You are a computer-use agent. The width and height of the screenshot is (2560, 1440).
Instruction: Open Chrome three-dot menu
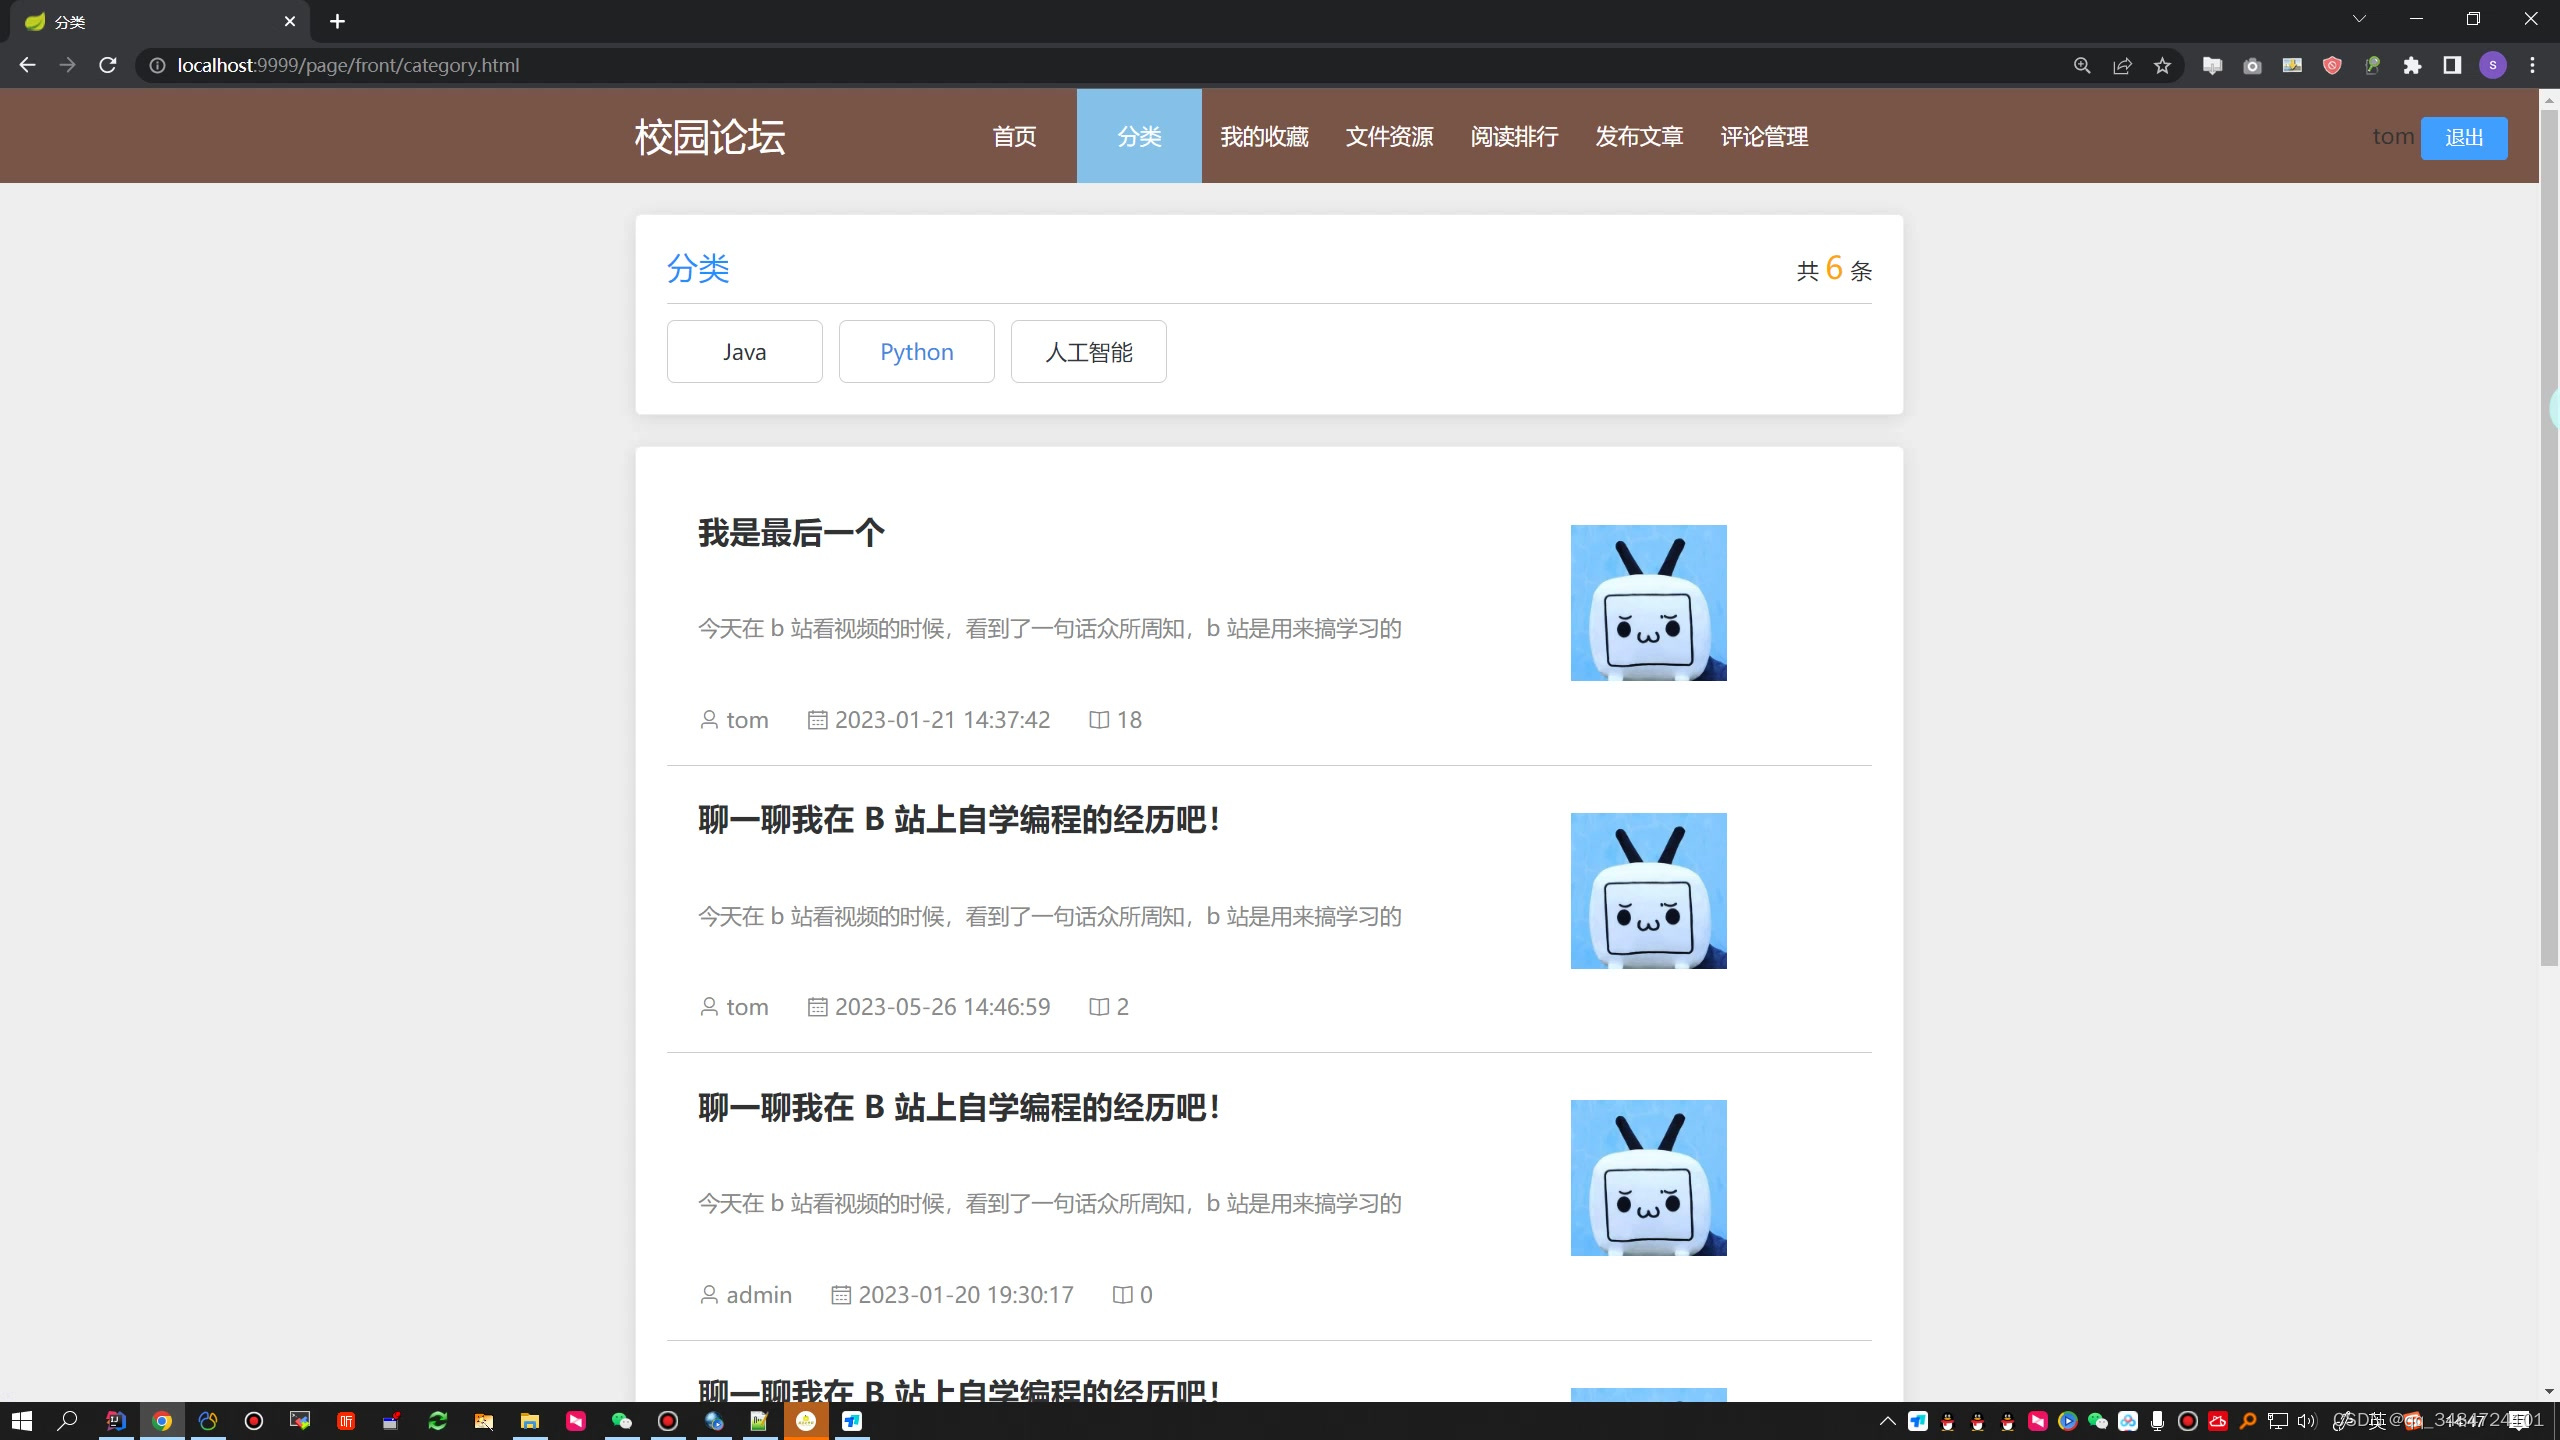(x=2533, y=65)
